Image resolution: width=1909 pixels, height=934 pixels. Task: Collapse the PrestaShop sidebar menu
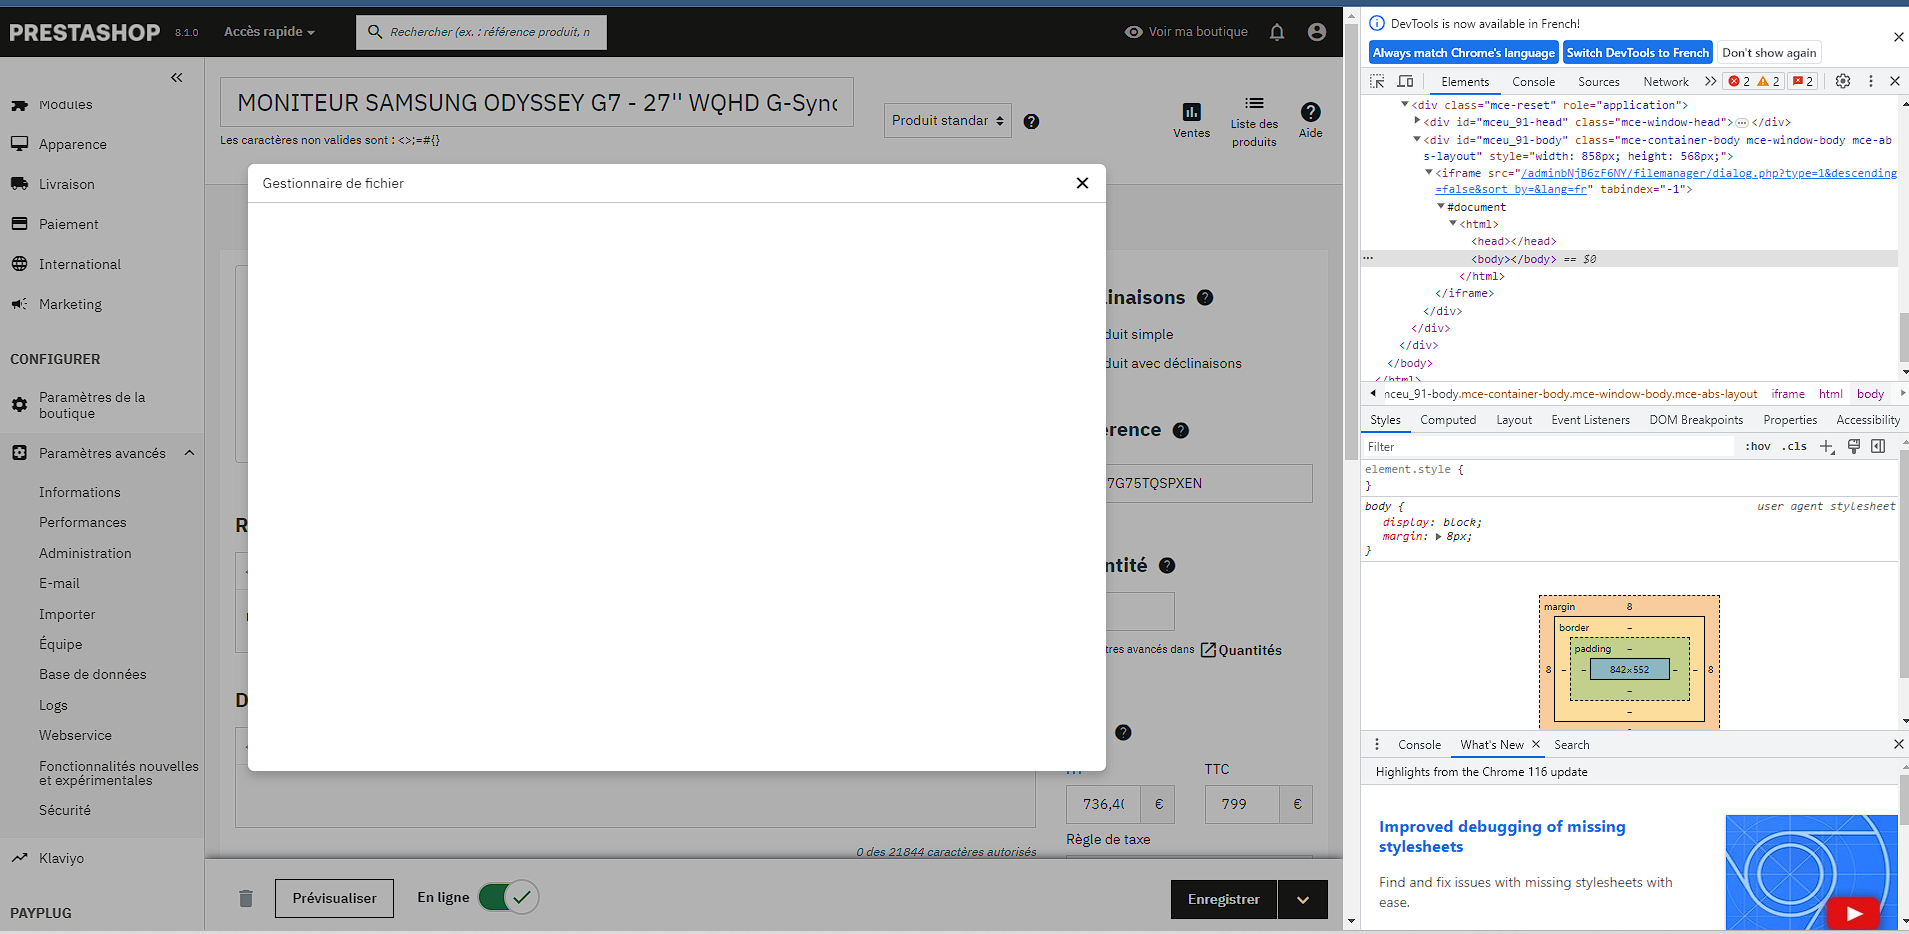tap(177, 77)
